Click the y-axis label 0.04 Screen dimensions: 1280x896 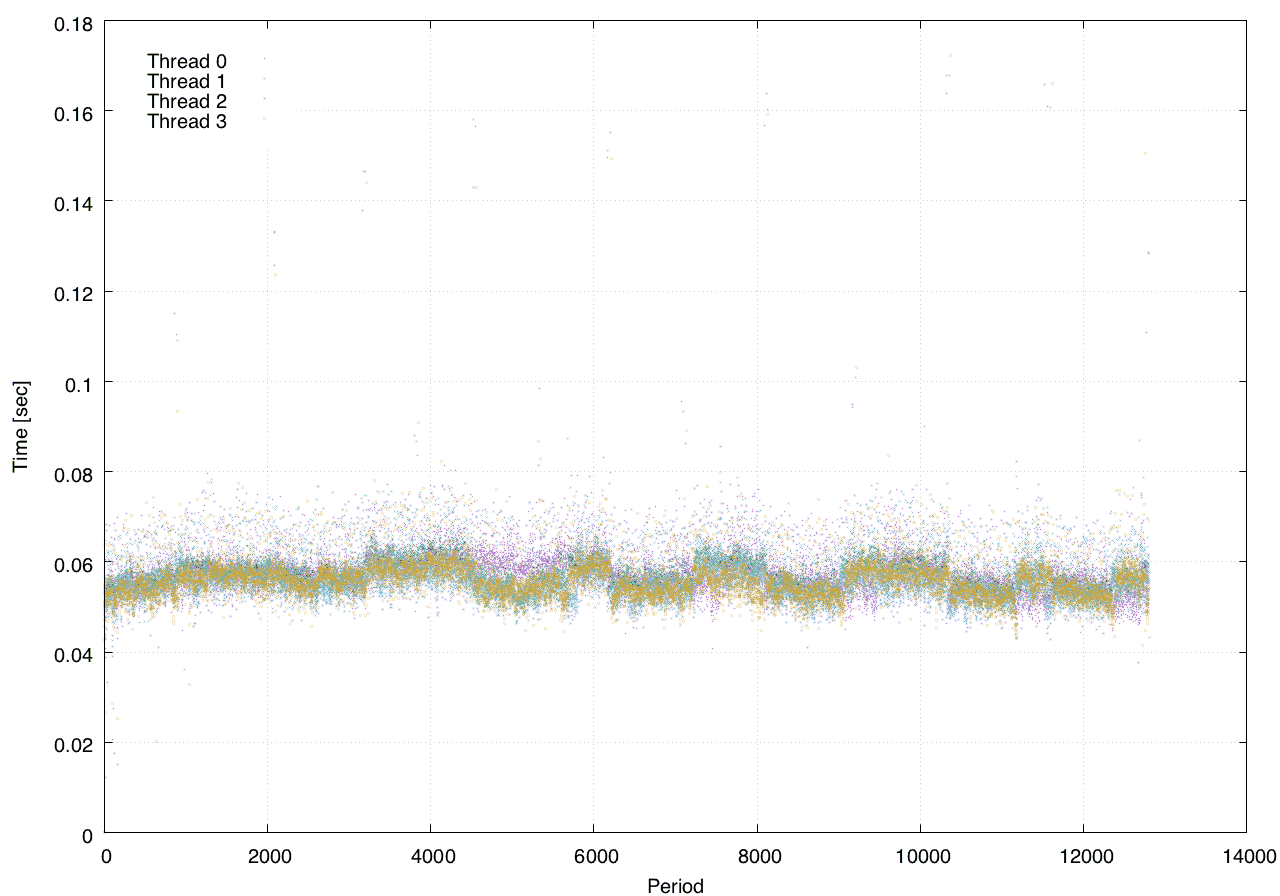point(73,654)
